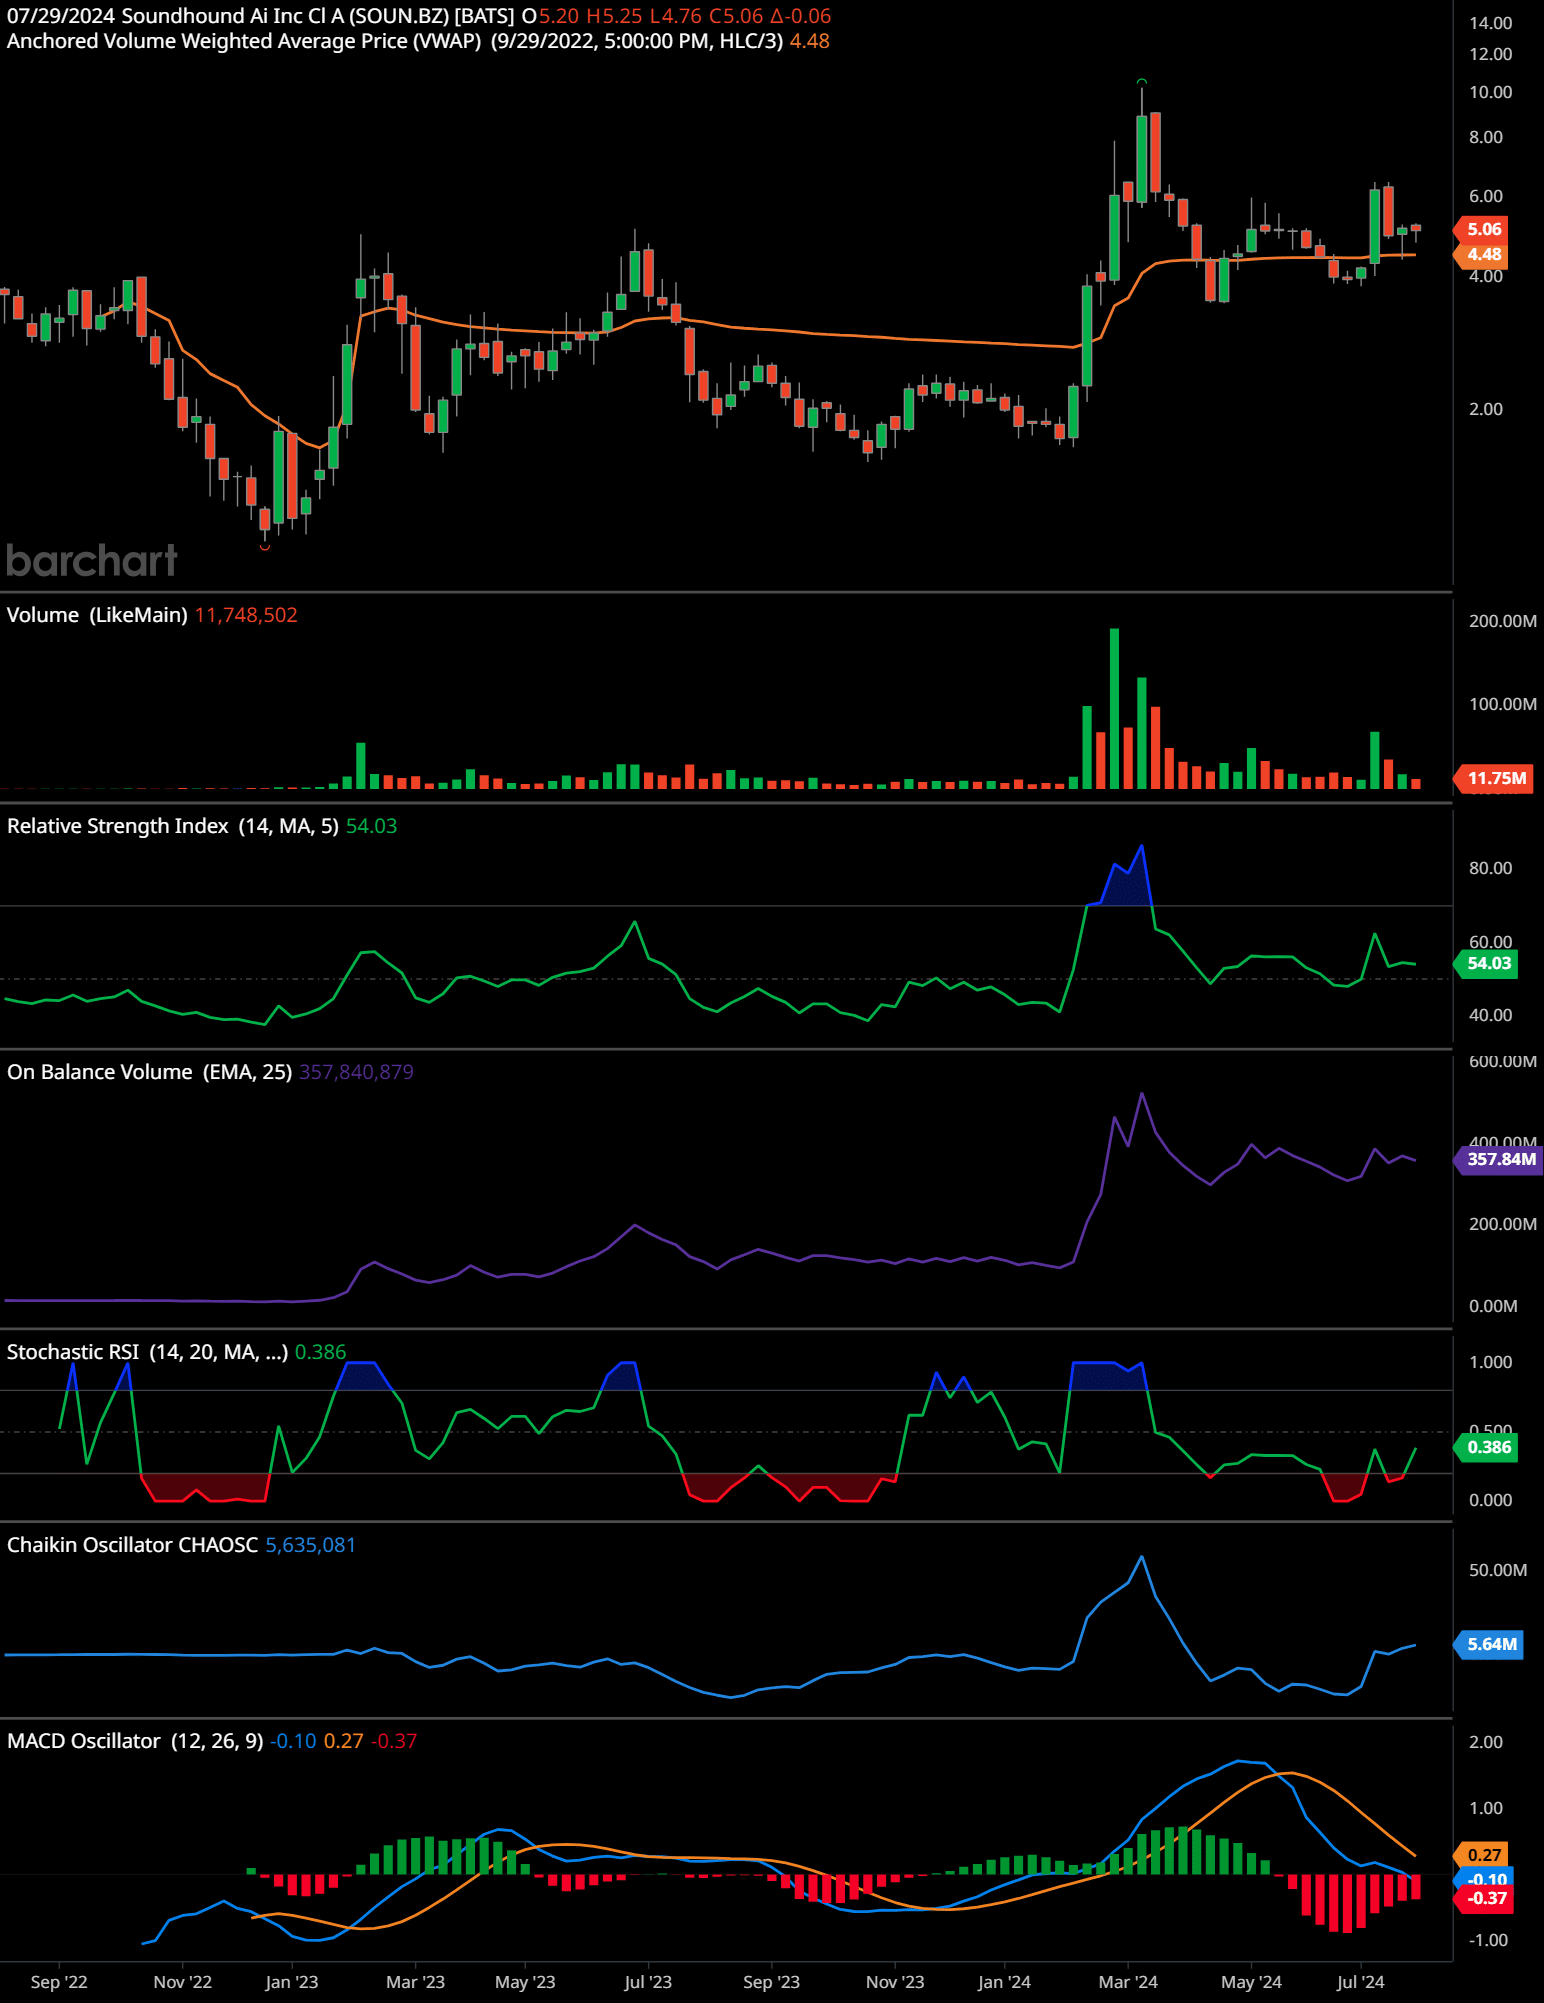1544x2003 pixels.
Task: Click the Mar '23 date axis label
Action: [415, 1982]
